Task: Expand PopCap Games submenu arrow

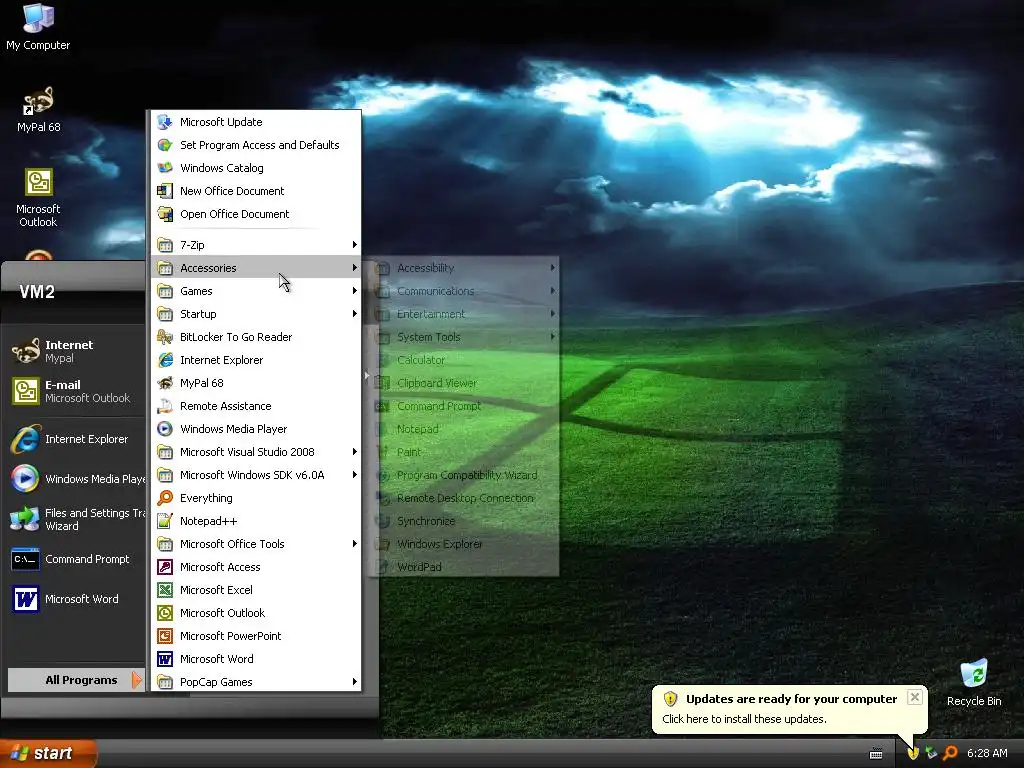Action: pos(354,682)
